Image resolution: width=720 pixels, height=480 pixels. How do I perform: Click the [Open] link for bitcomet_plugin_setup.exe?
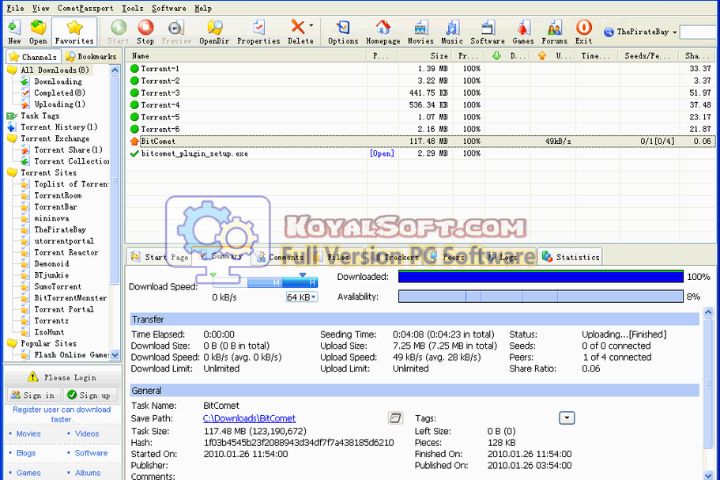point(382,153)
